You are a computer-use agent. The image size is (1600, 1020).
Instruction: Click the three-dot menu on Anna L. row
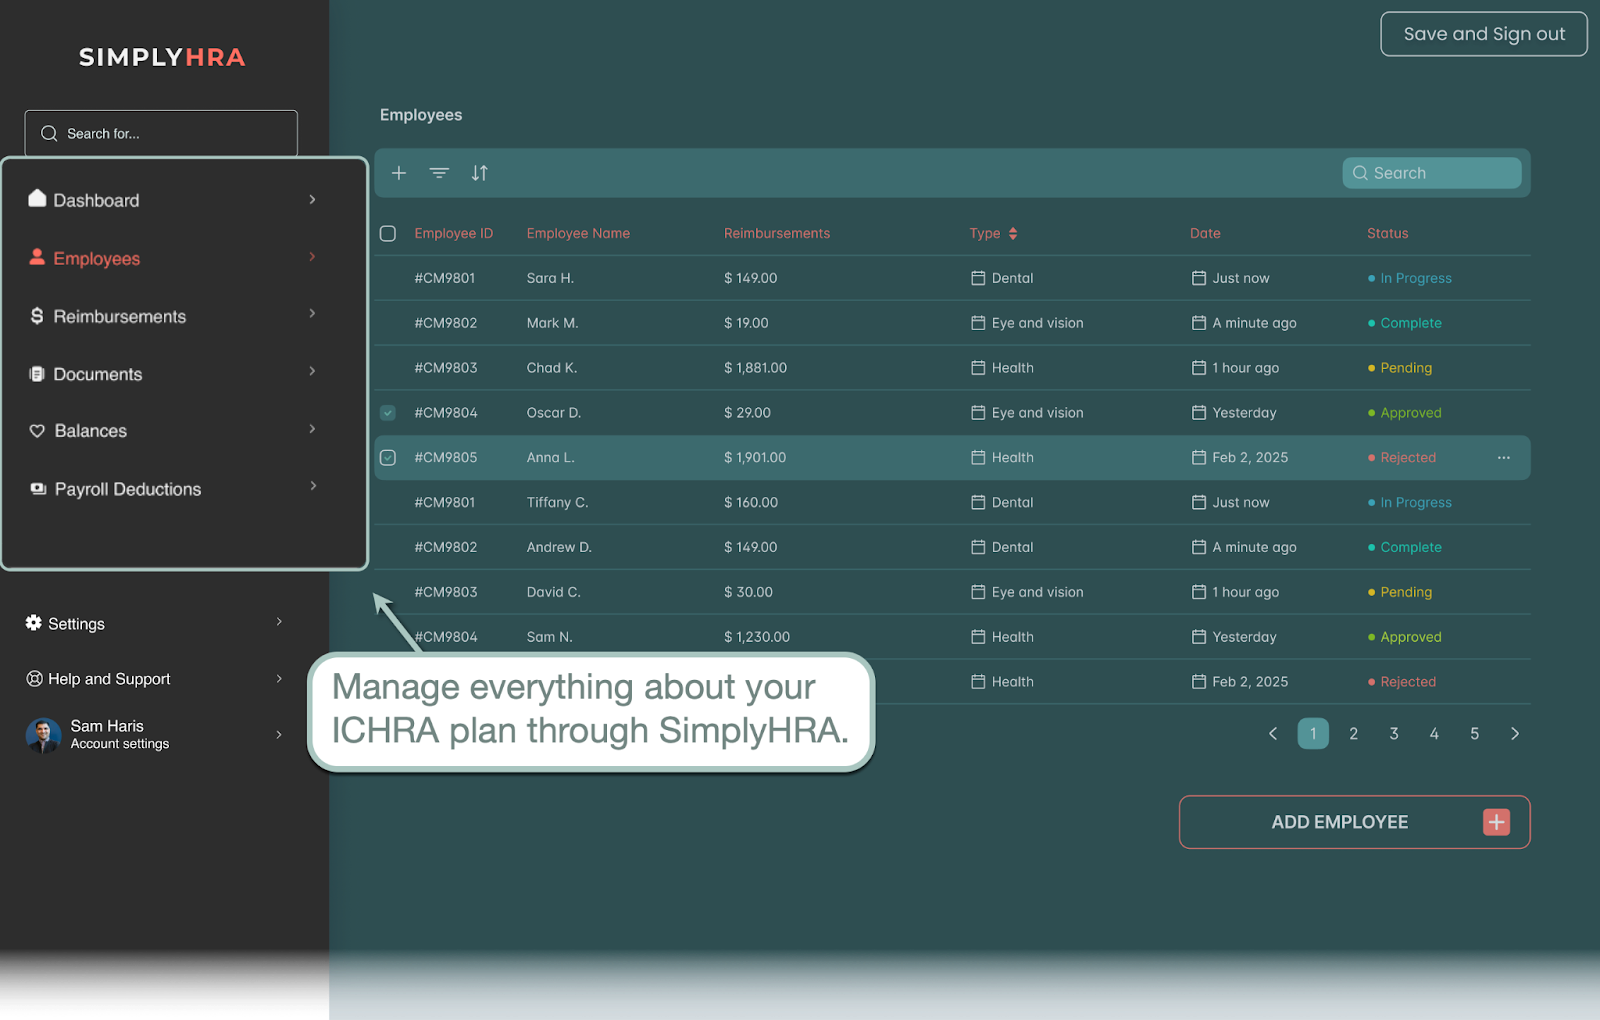coord(1504,458)
